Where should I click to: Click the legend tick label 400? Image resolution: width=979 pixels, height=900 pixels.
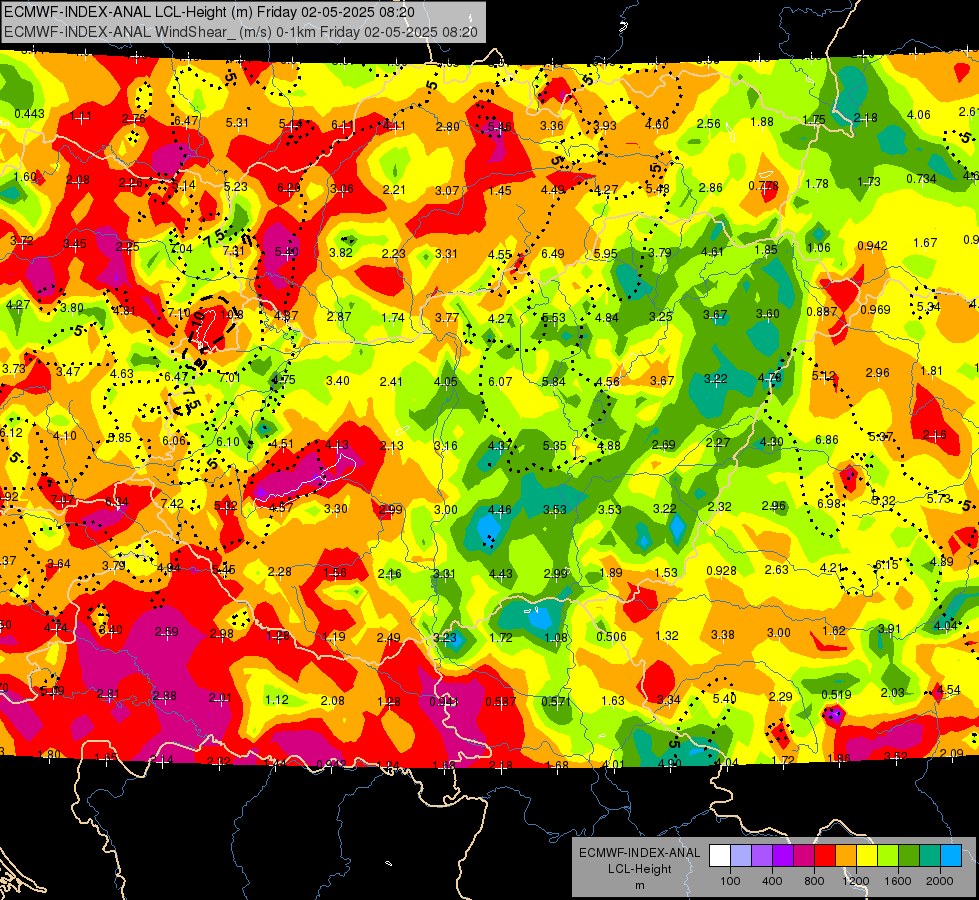(x=772, y=881)
